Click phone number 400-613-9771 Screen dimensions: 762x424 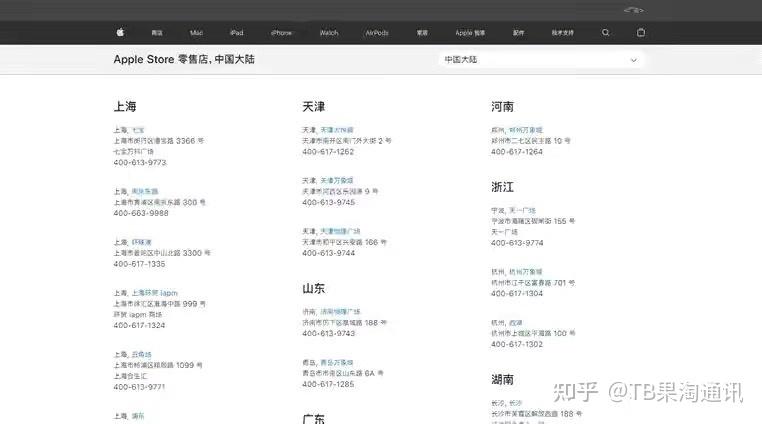139,387
